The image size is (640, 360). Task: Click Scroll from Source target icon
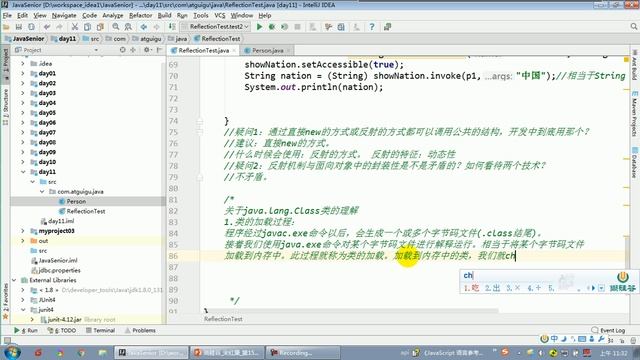122,50
